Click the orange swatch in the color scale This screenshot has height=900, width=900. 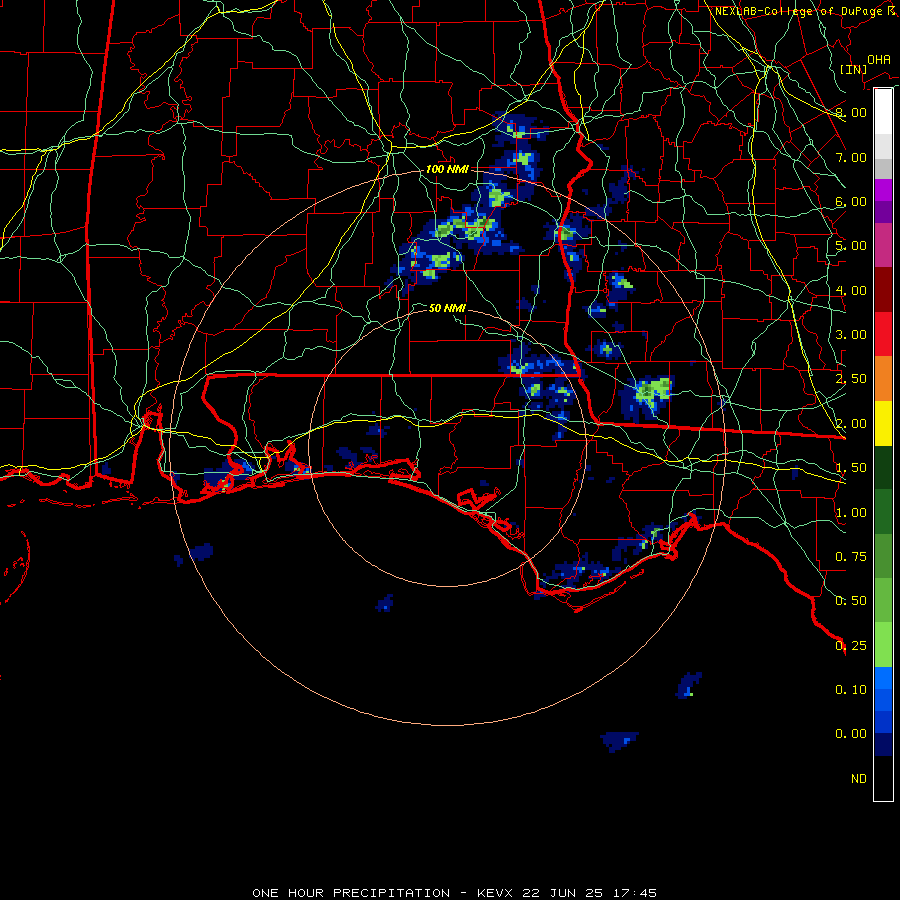pyautogui.click(x=883, y=378)
